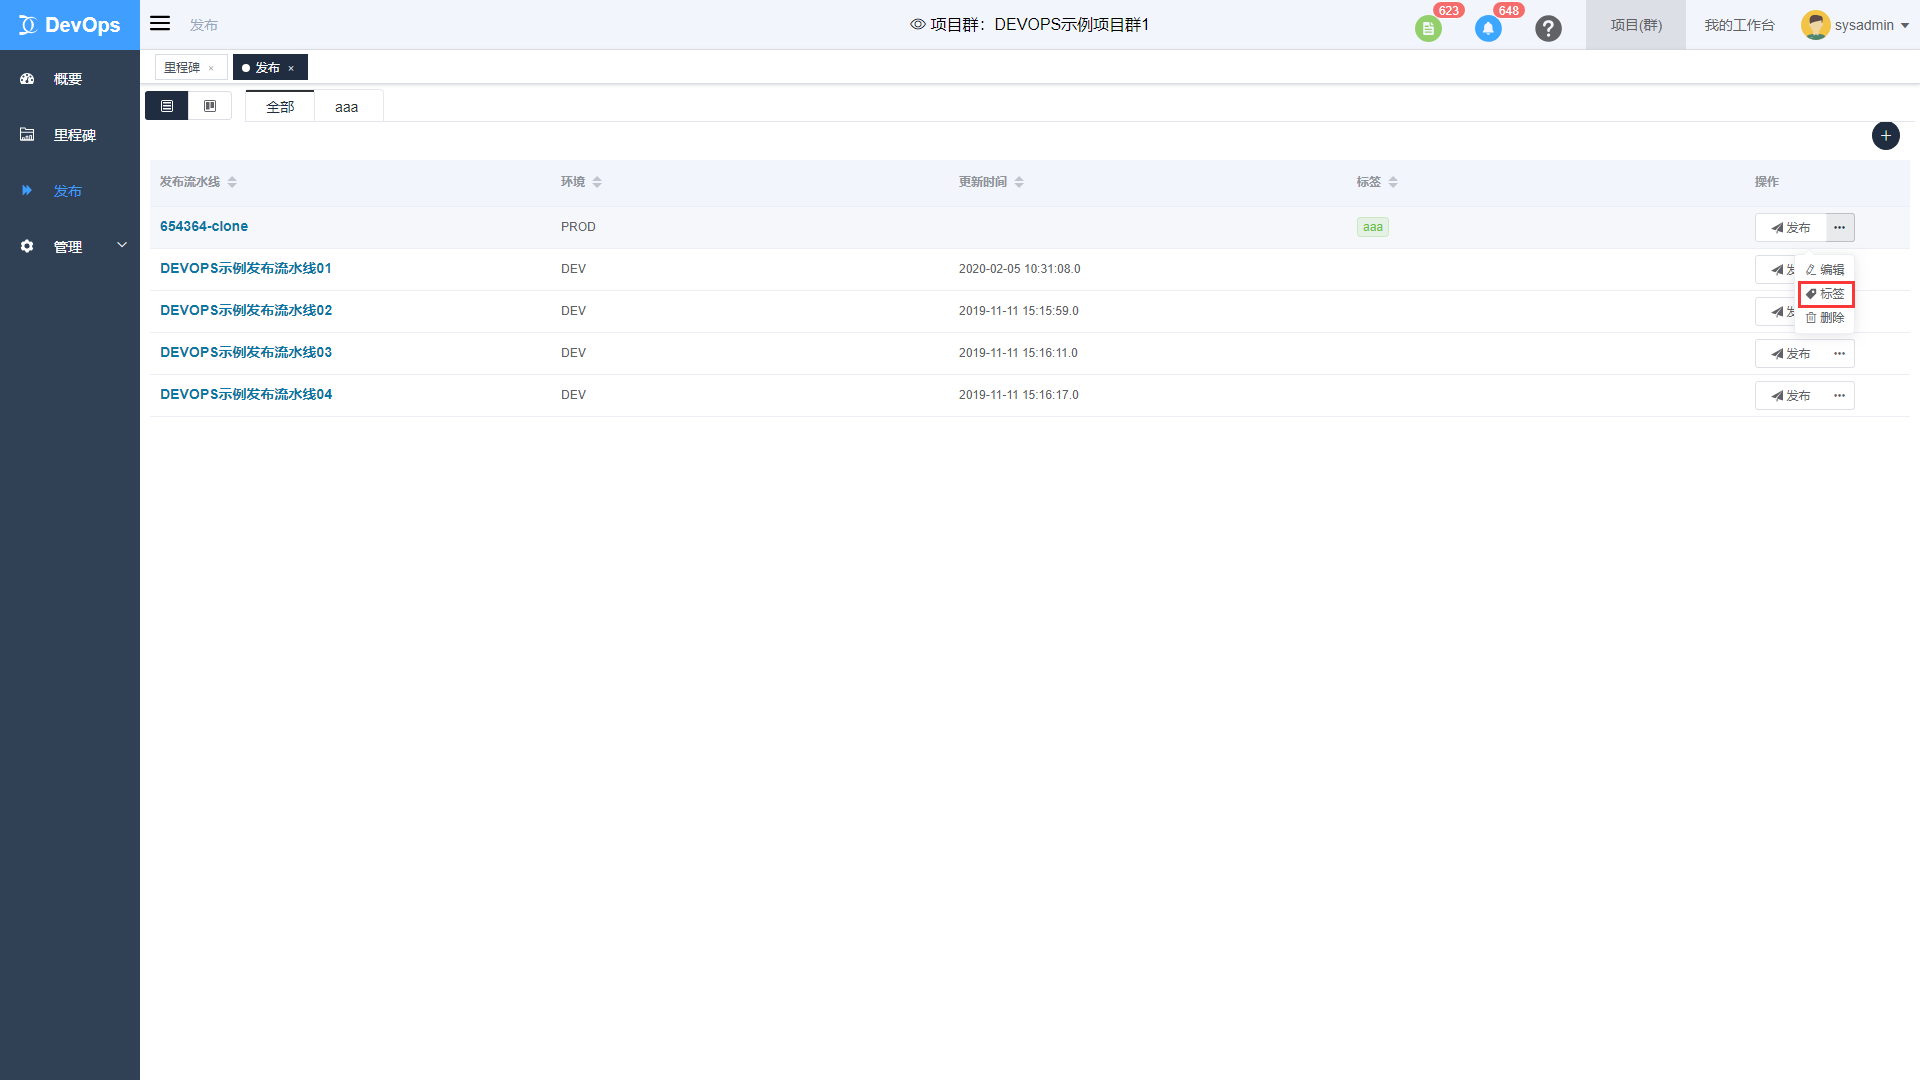Click the 648 notification badge

pyautogui.click(x=1508, y=10)
